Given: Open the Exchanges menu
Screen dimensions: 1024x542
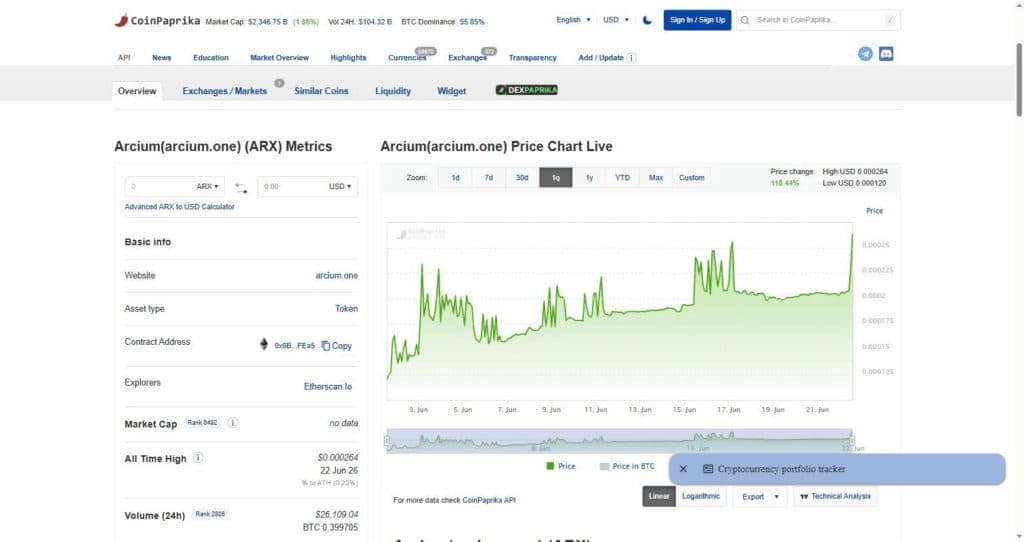Looking at the screenshot, I should (x=468, y=57).
